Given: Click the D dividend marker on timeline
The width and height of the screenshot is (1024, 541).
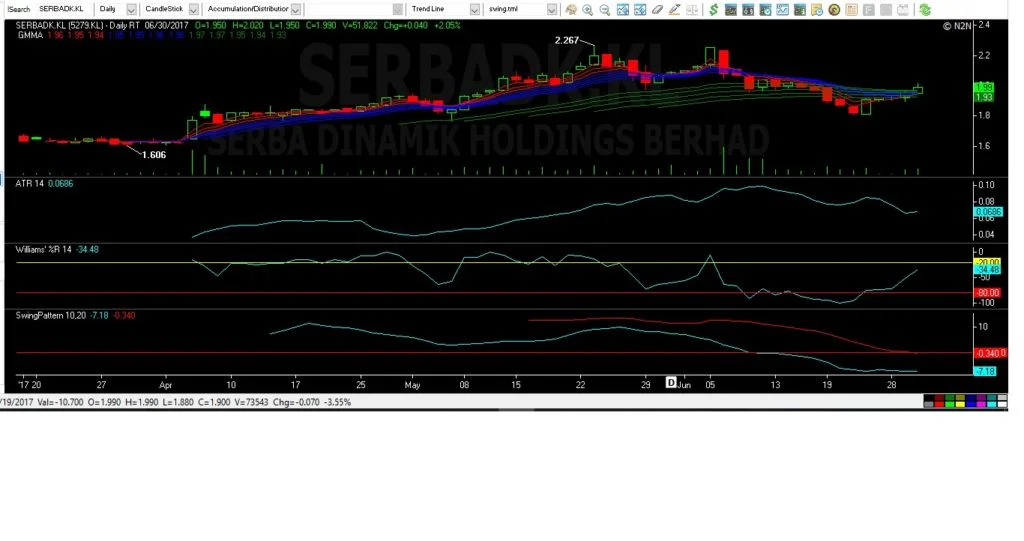Looking at the screenshot, I should point(671,383).
